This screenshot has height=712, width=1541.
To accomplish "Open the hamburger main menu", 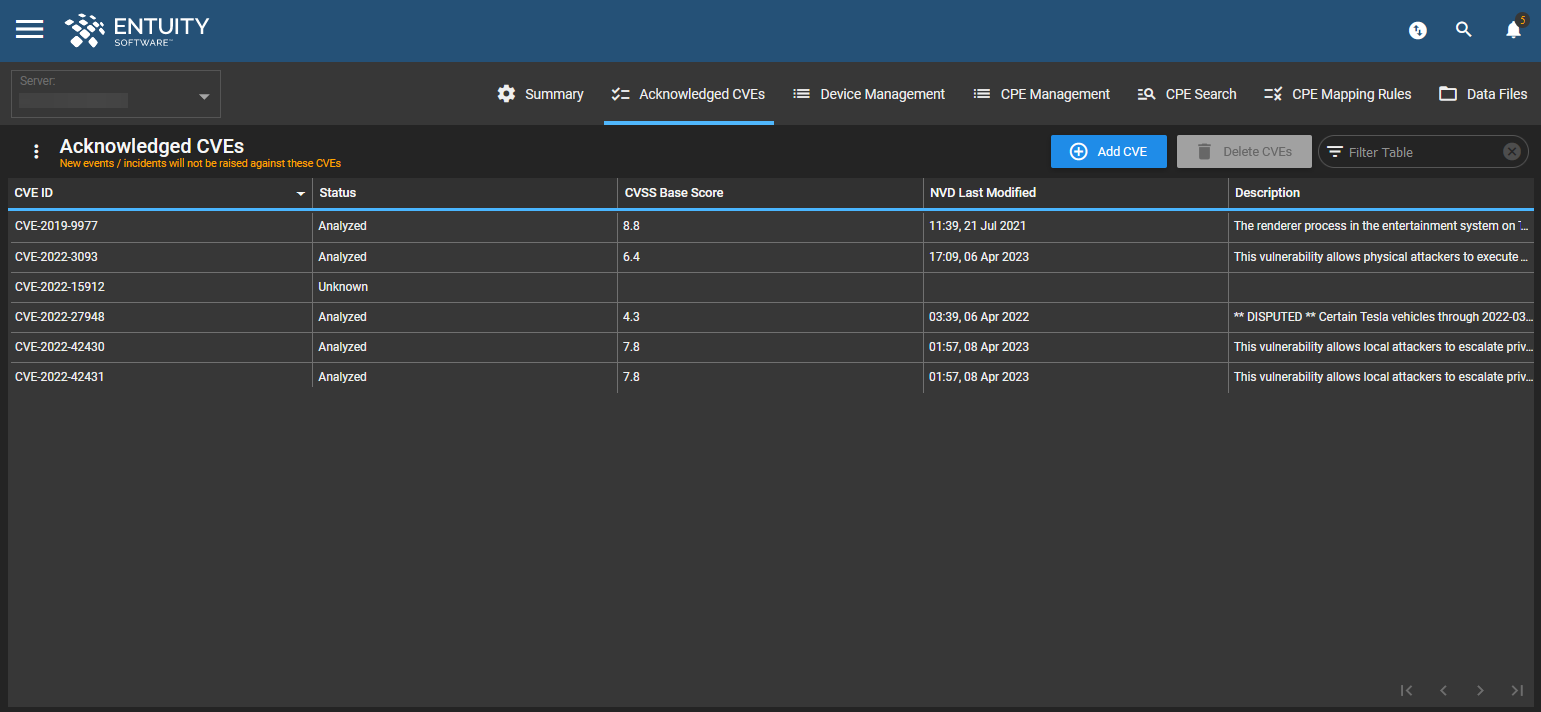I will point(30,29).
